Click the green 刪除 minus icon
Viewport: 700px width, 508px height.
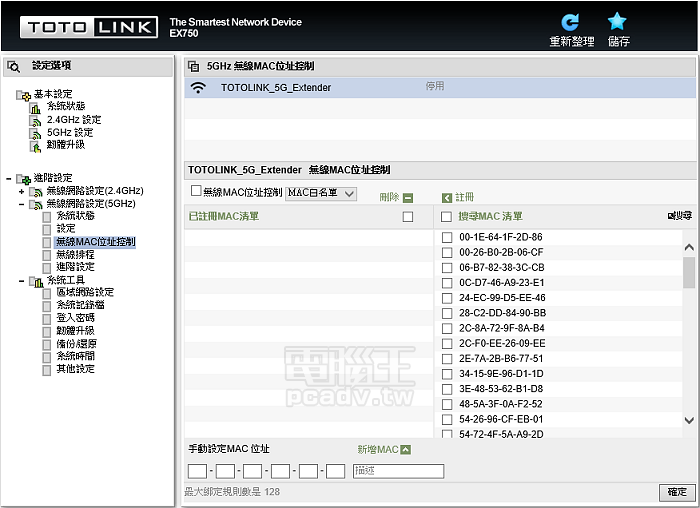tap(408, 198)
